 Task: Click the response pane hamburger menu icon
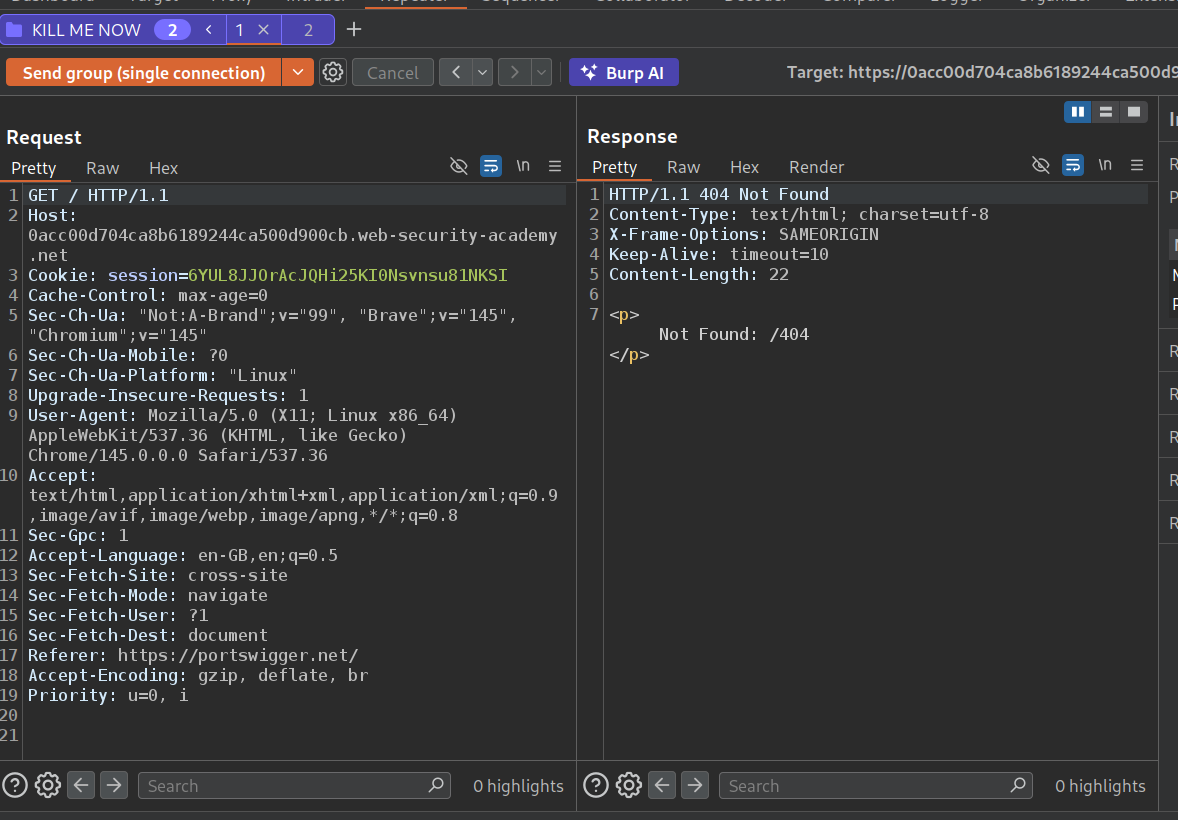click(x=1137, y=165)
